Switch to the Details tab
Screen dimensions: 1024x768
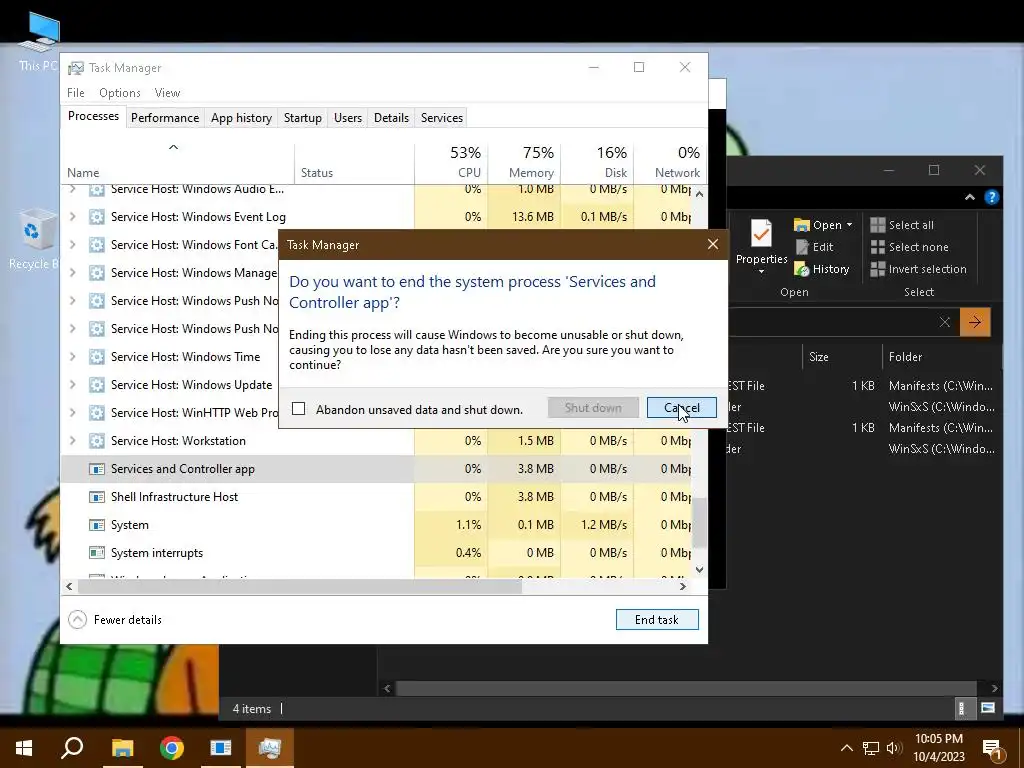click(x=391, y=118)
